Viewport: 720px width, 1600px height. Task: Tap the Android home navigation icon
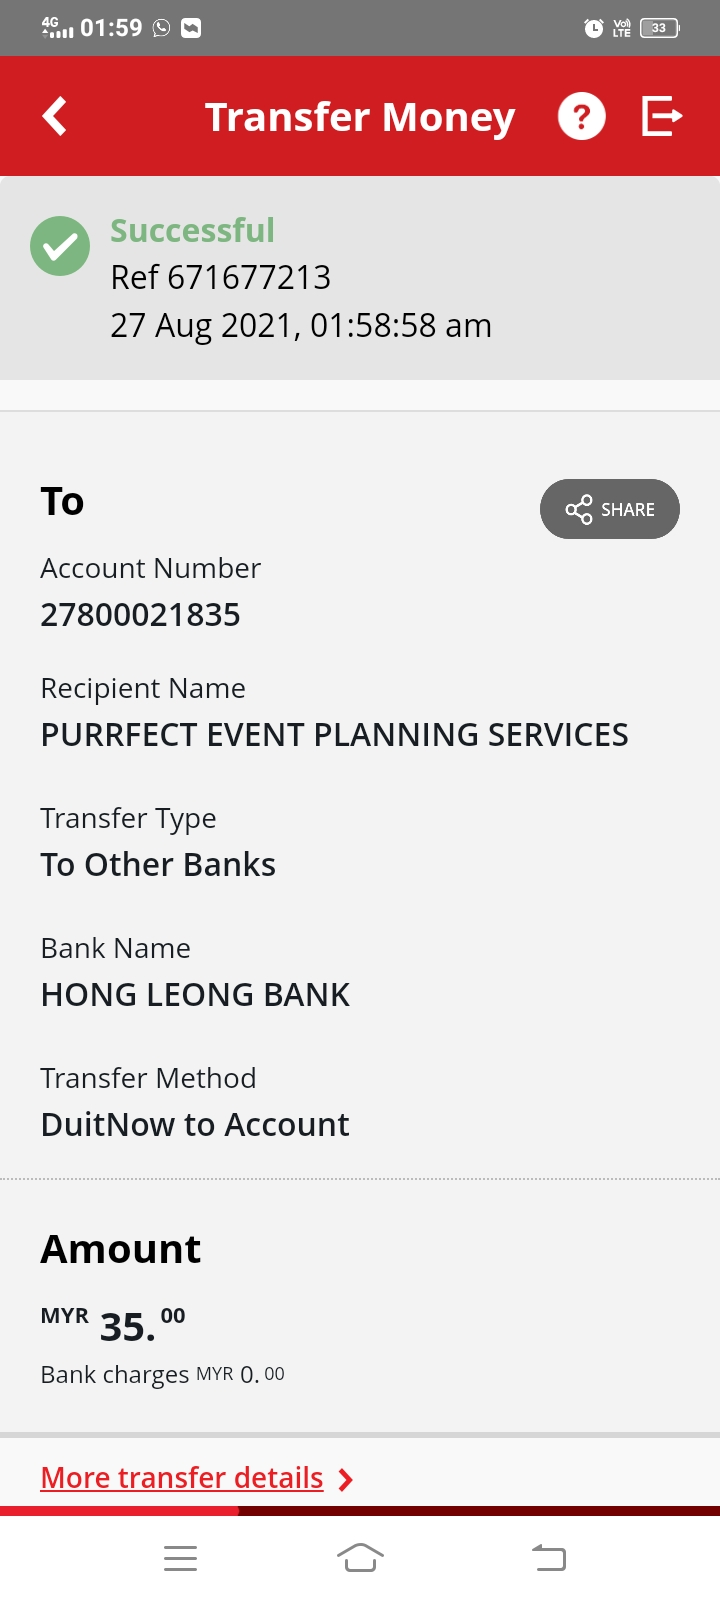tap(360, 1558)
